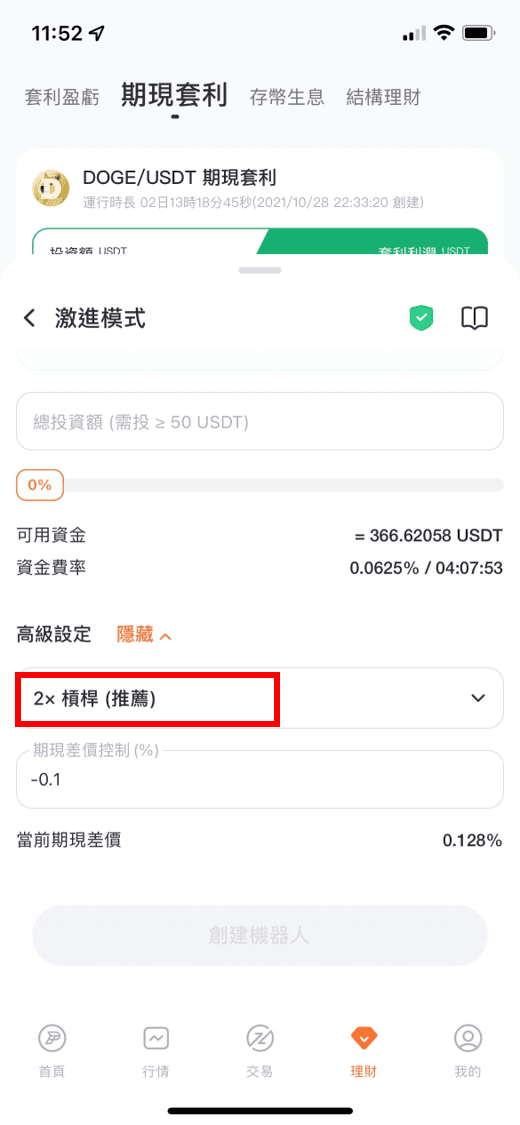Focus the 總投資額 input field
This screenshot has width=520, height=1125.
(260, 422)
